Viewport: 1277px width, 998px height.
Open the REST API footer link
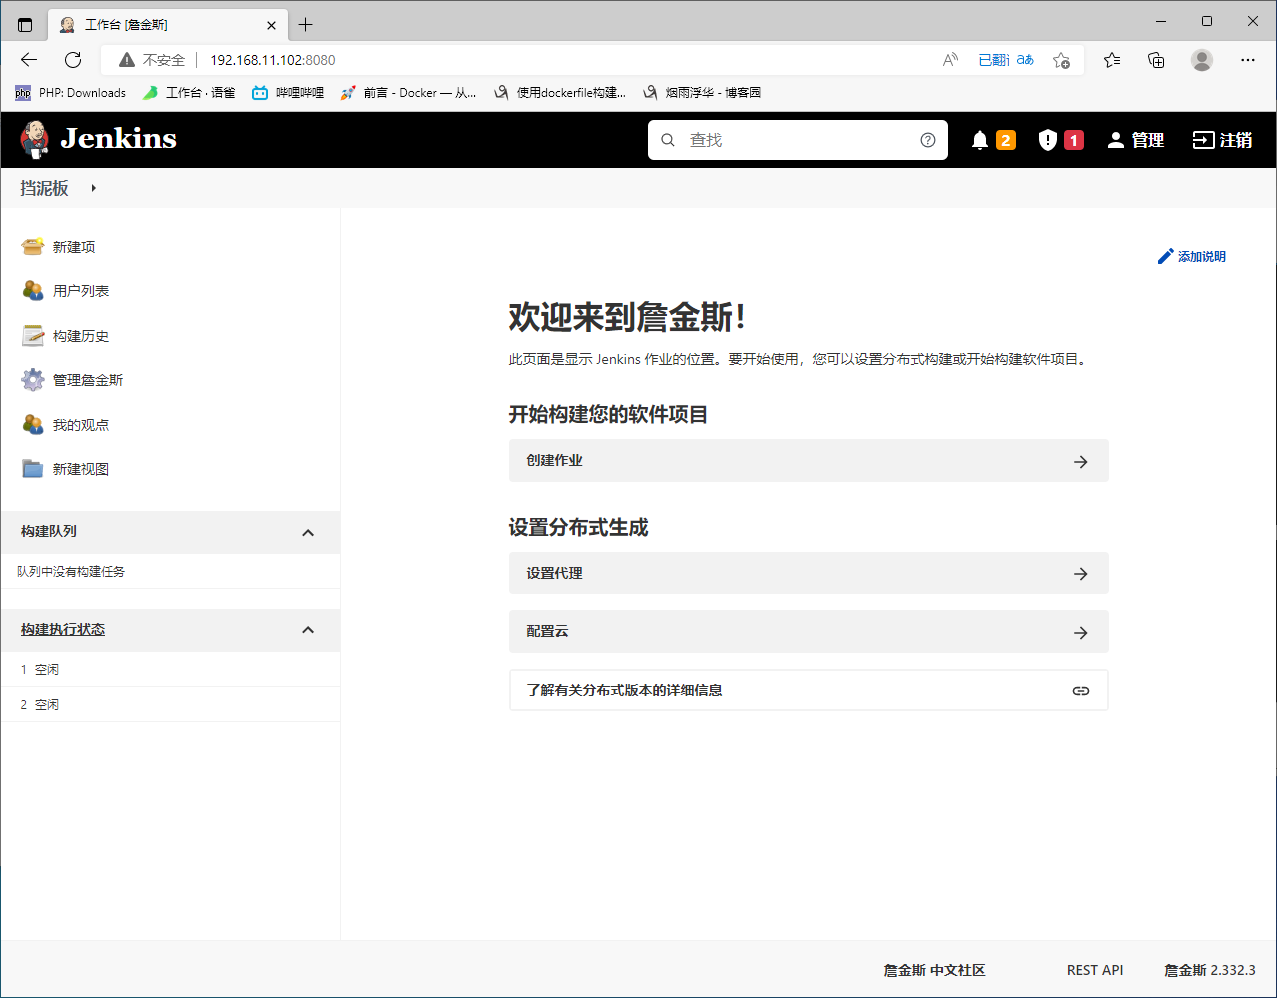1095,970
